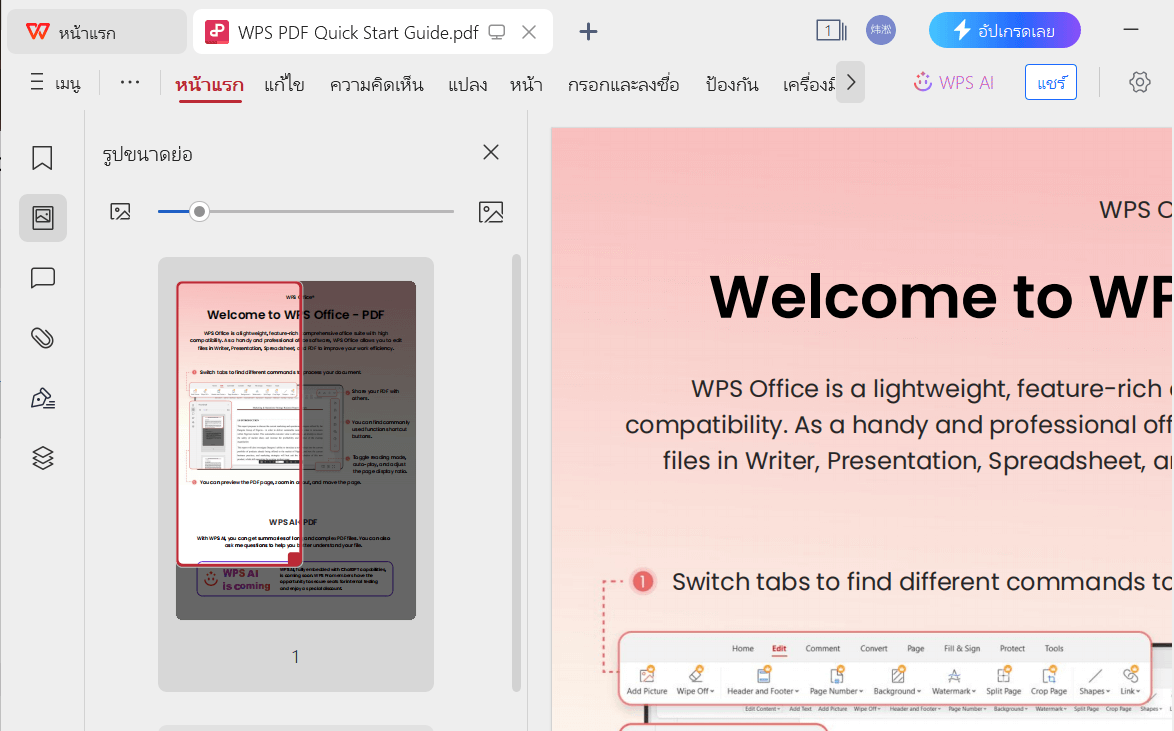Open the signature panel icon
The image size is (1174, 731).
(43, 398)
